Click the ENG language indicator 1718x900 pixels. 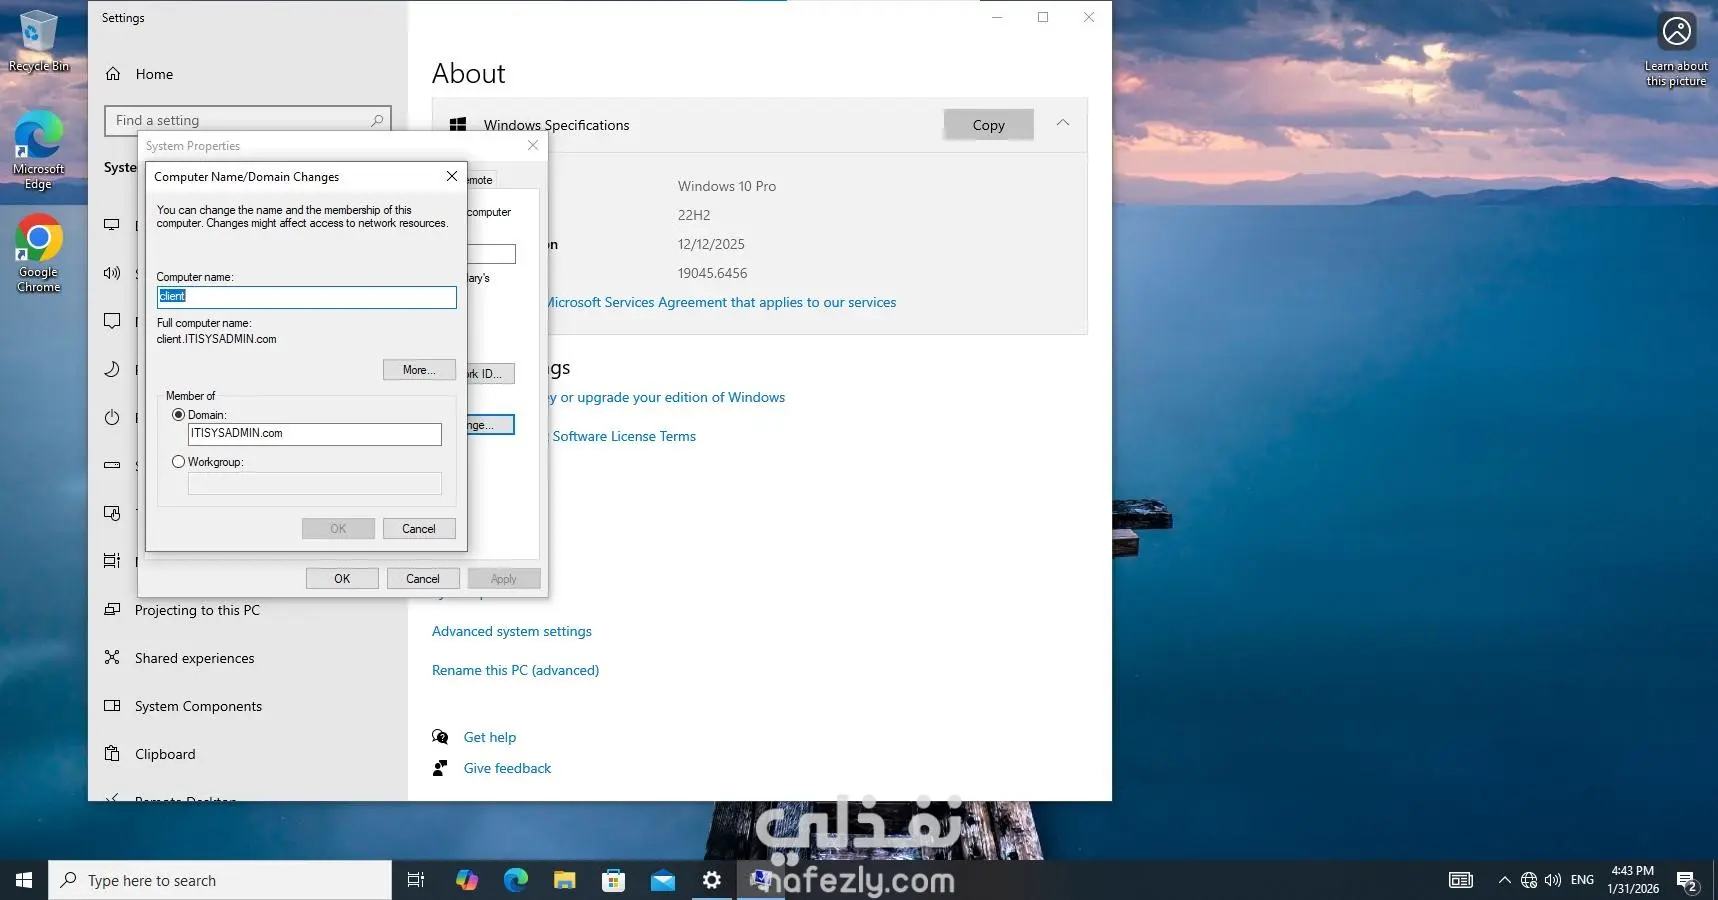pos(1582,880)
